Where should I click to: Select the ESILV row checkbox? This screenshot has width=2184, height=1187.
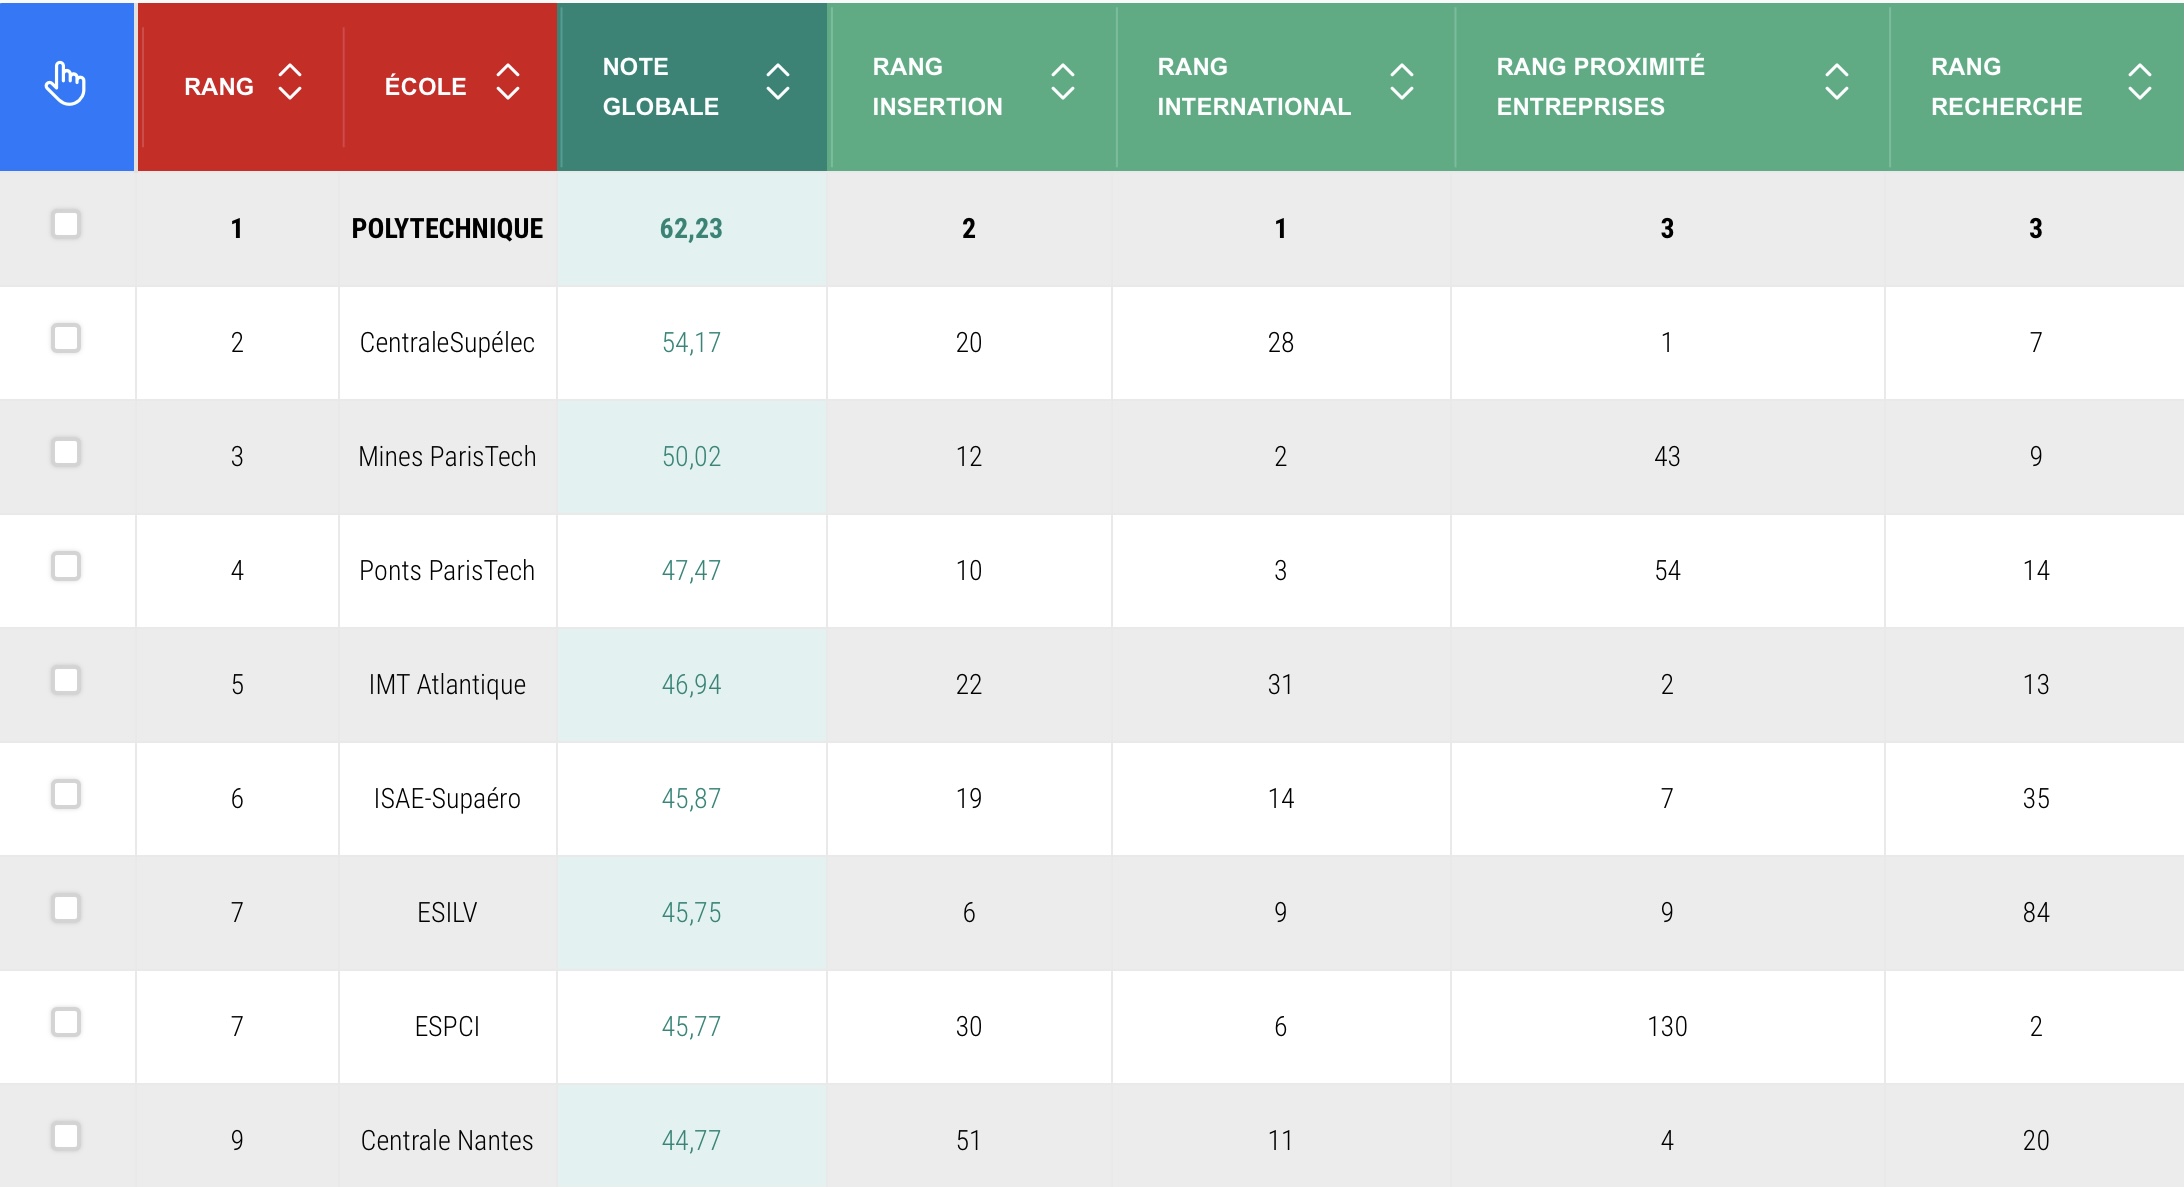coord(66,908)
